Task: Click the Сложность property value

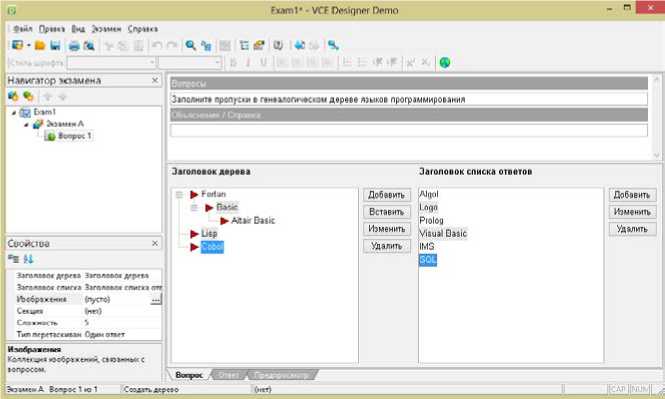Action: [122, 323]
